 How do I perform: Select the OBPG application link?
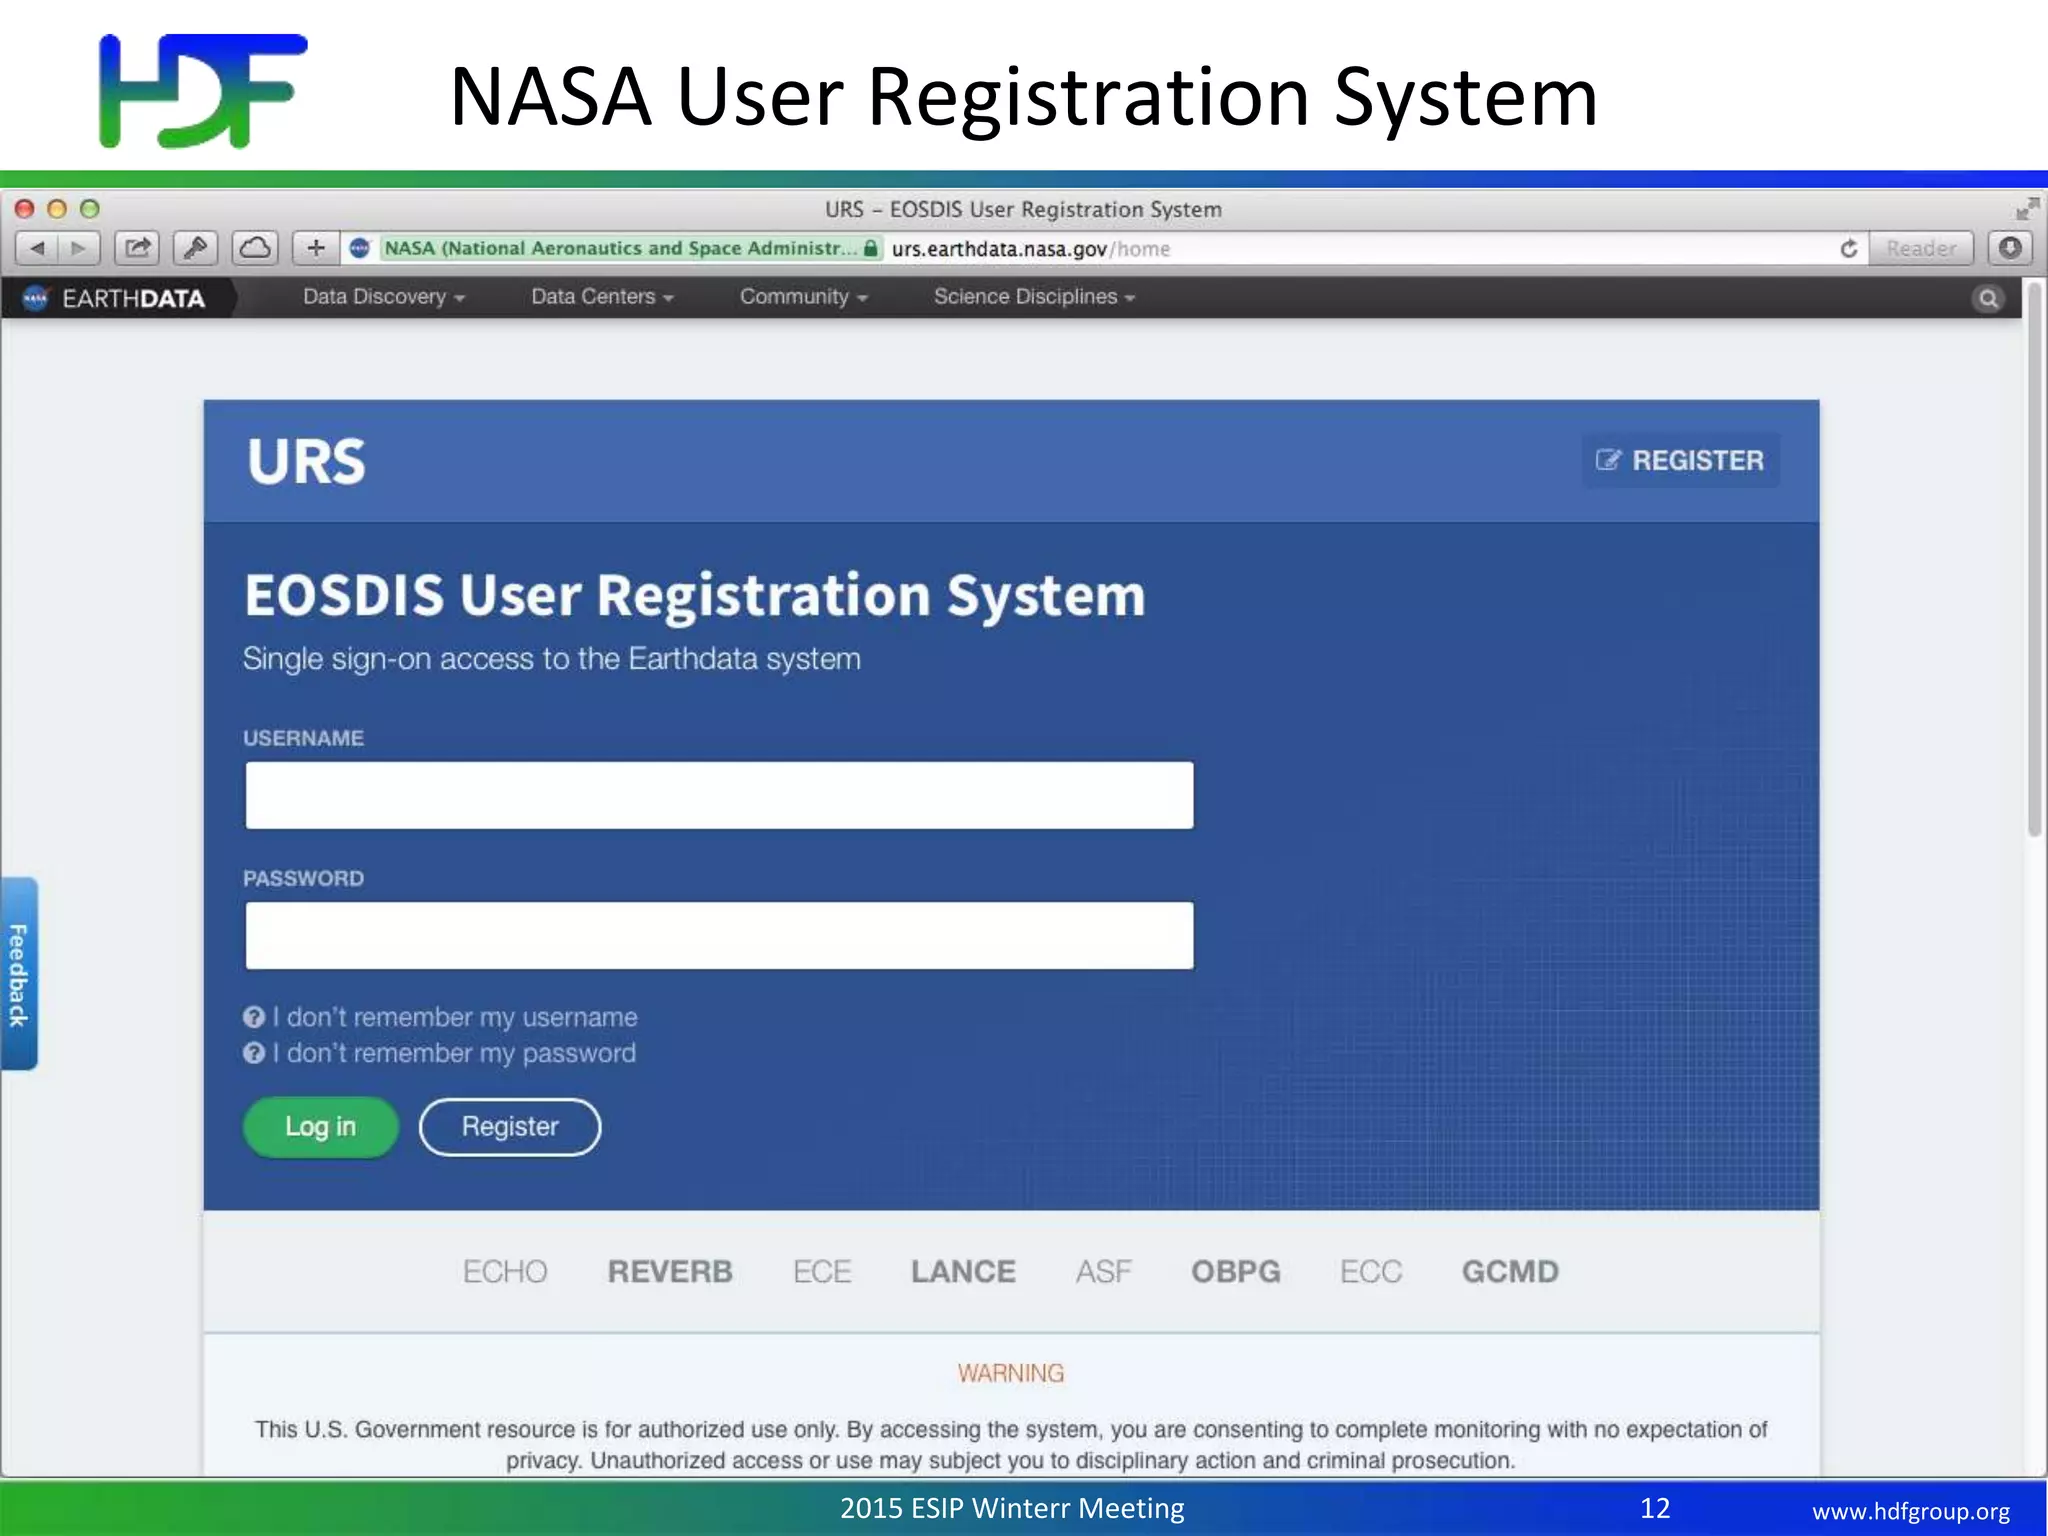(x=1235, y=1271)
